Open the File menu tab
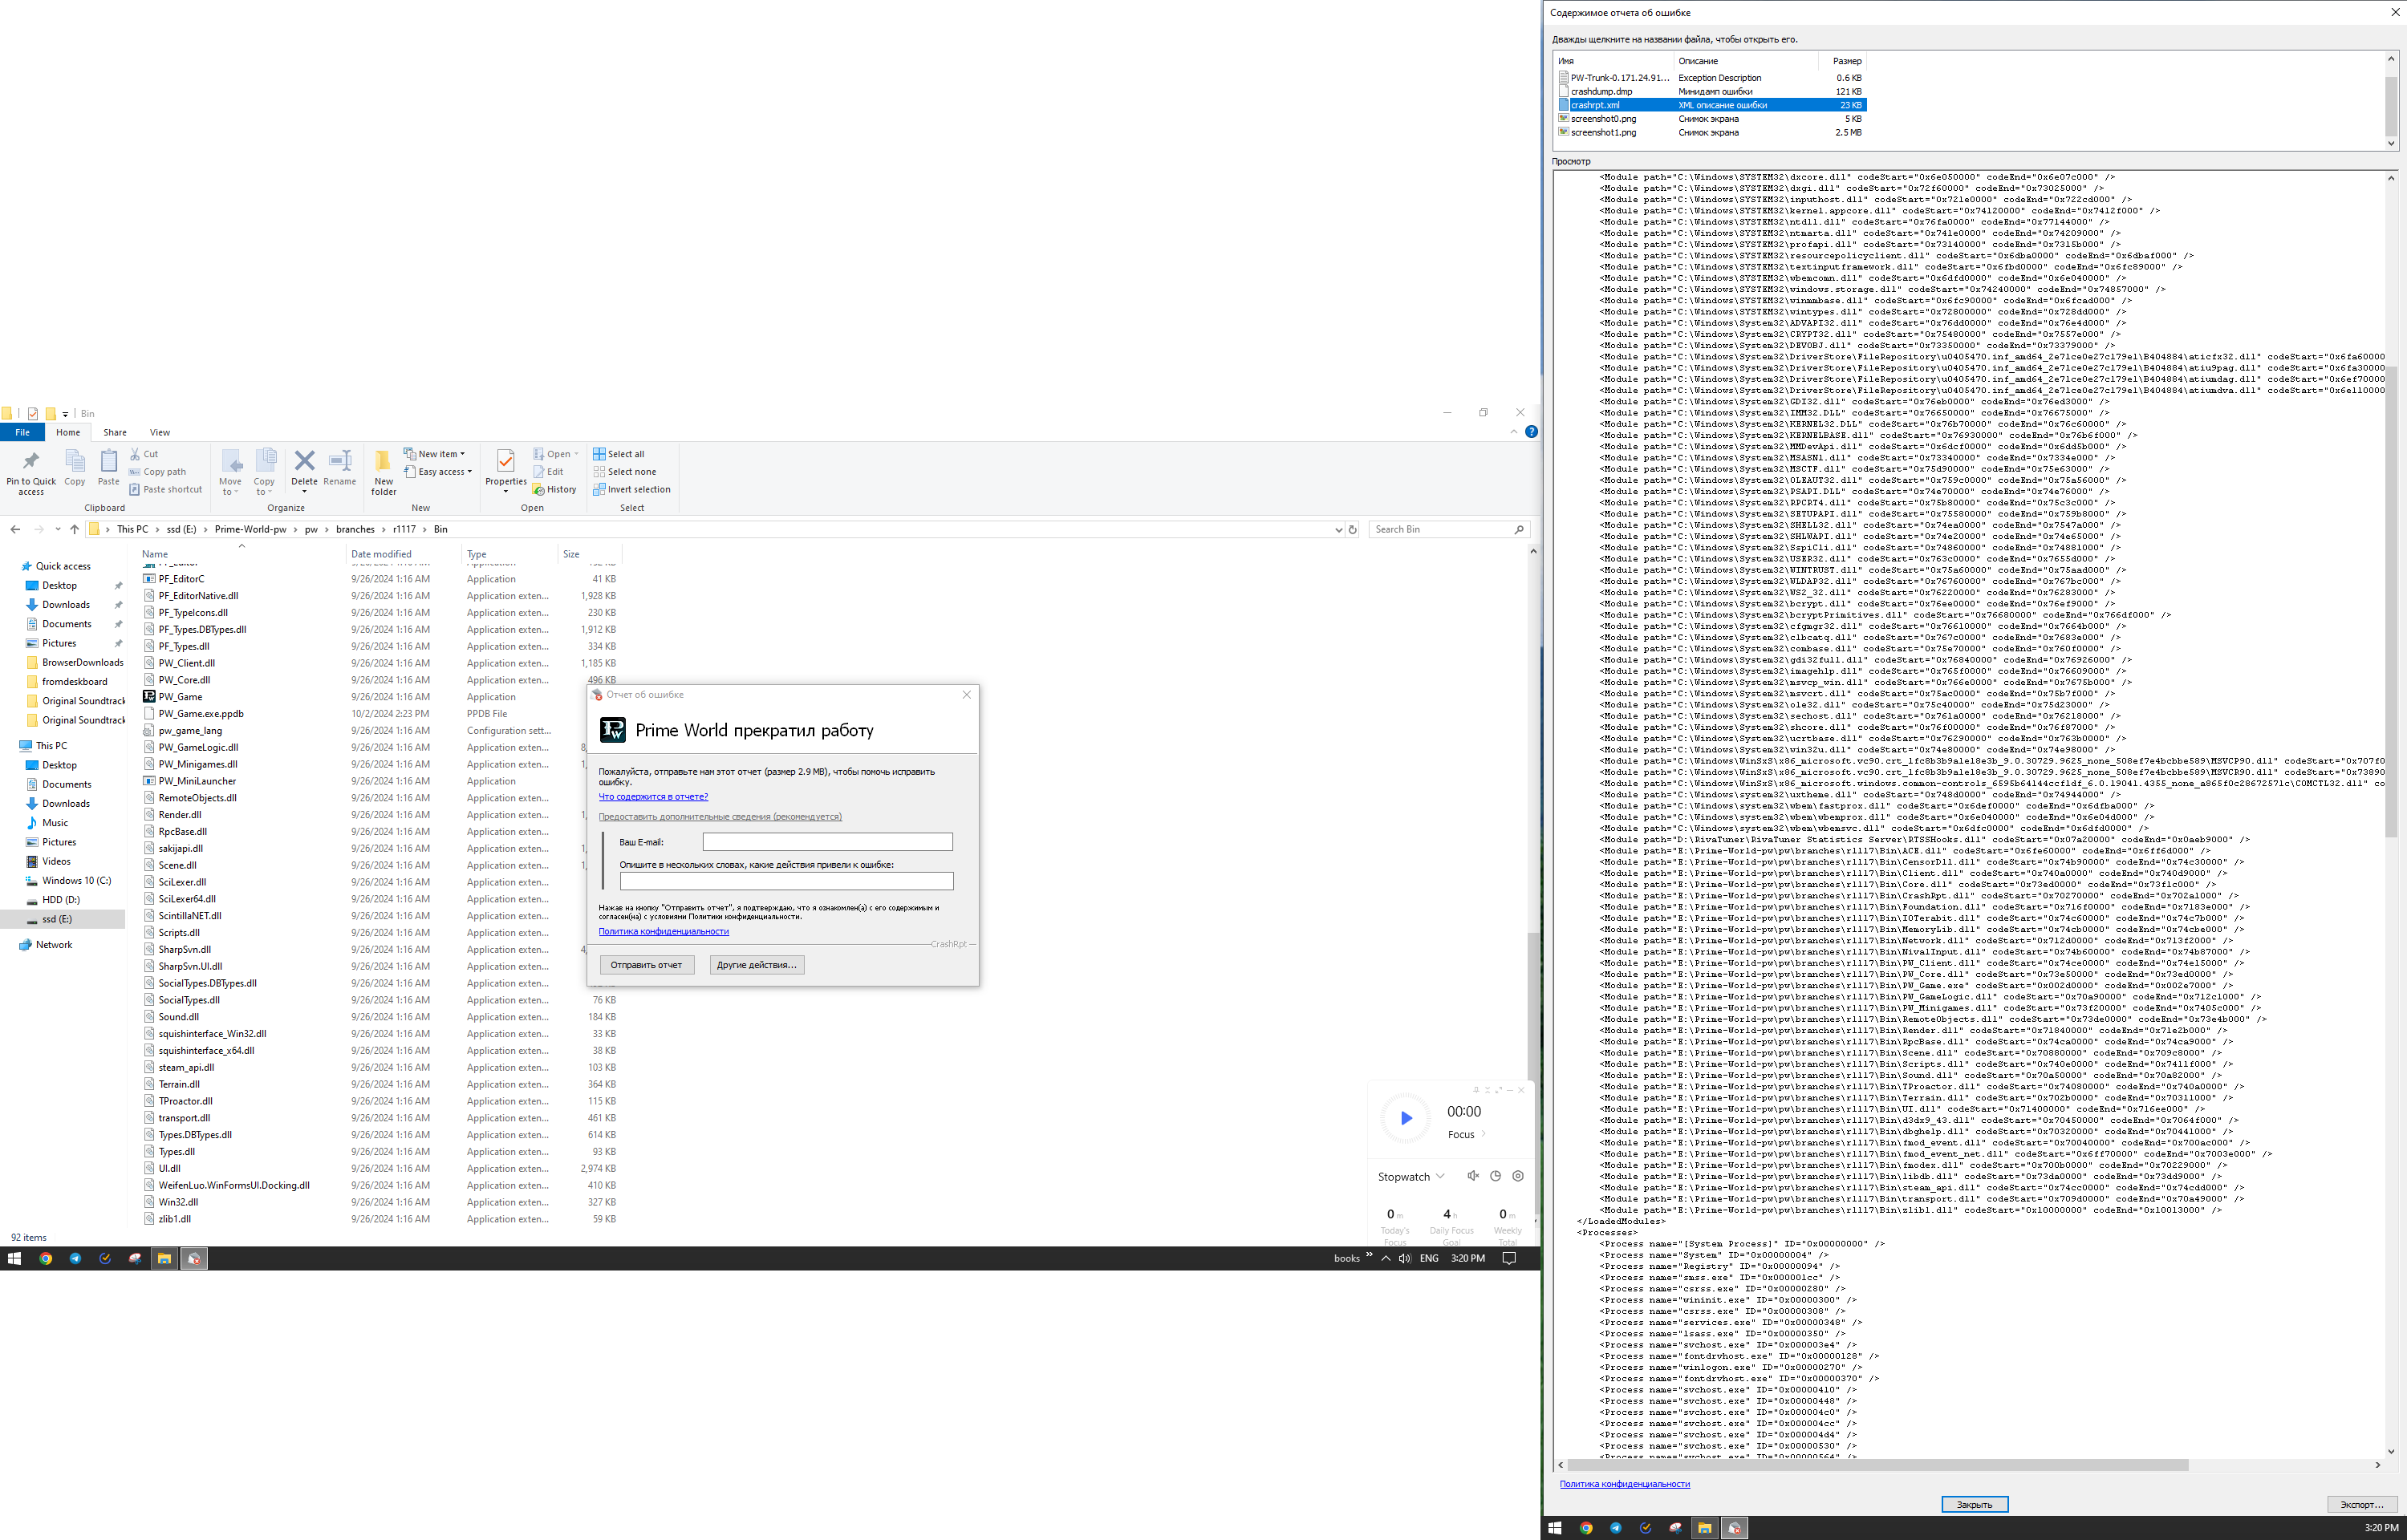The image size is (2407, 1540). [x=22, y=432]
